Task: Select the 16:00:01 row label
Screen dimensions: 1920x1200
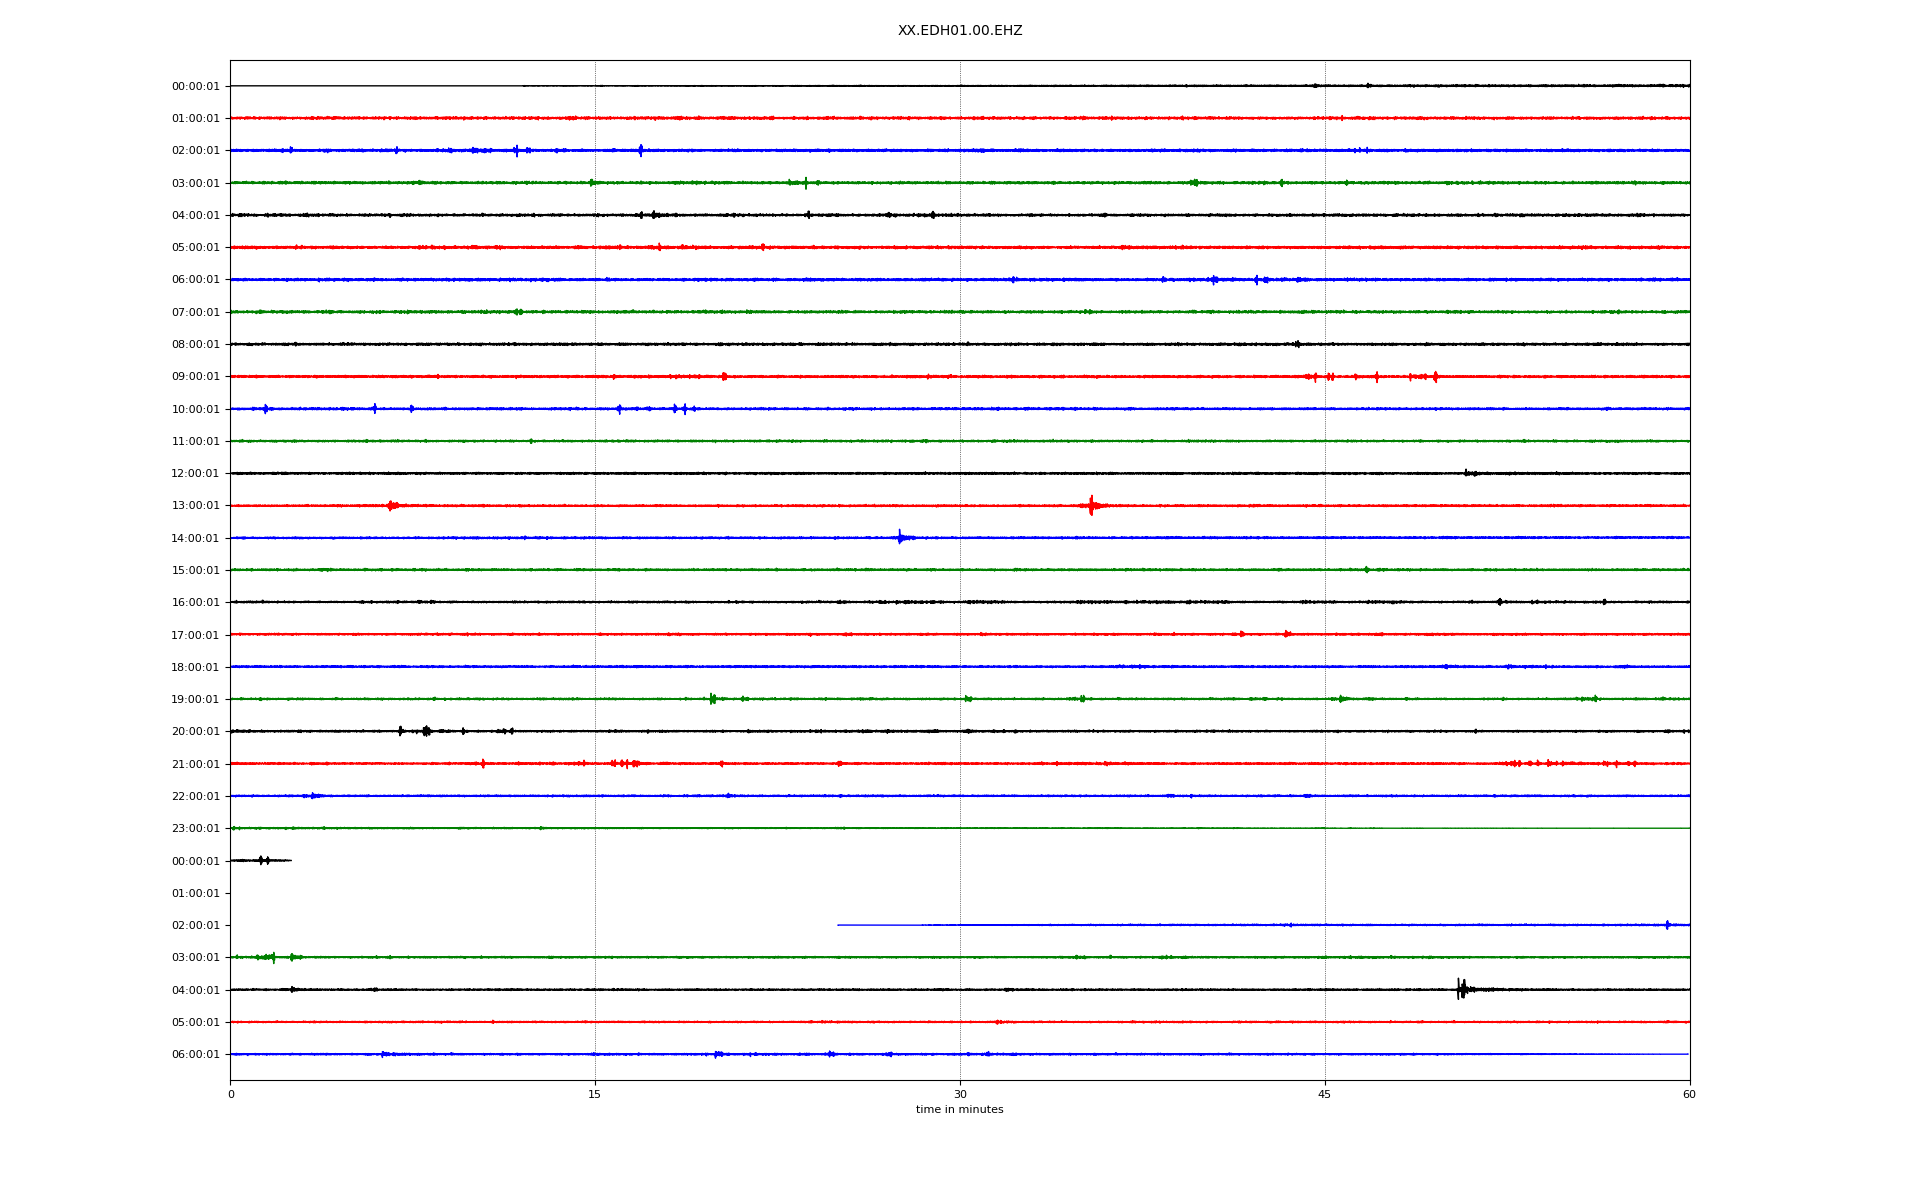Action: 195,603
